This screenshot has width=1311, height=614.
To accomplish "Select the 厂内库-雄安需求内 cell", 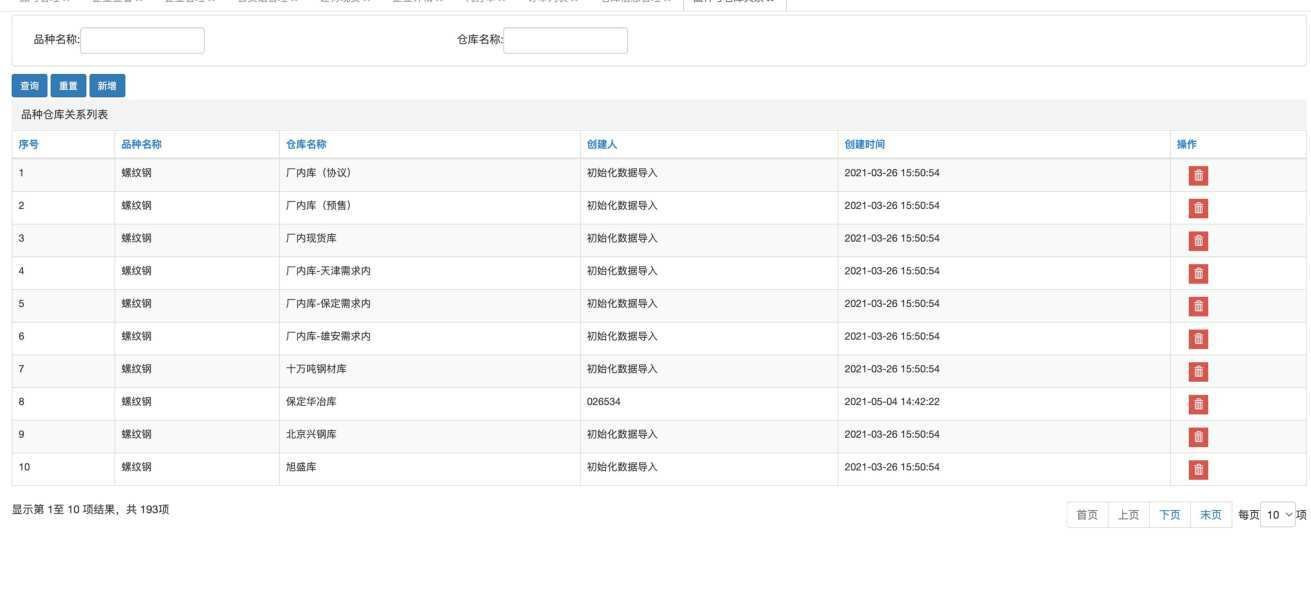I will pyautogui.click(x=430, y=337).
